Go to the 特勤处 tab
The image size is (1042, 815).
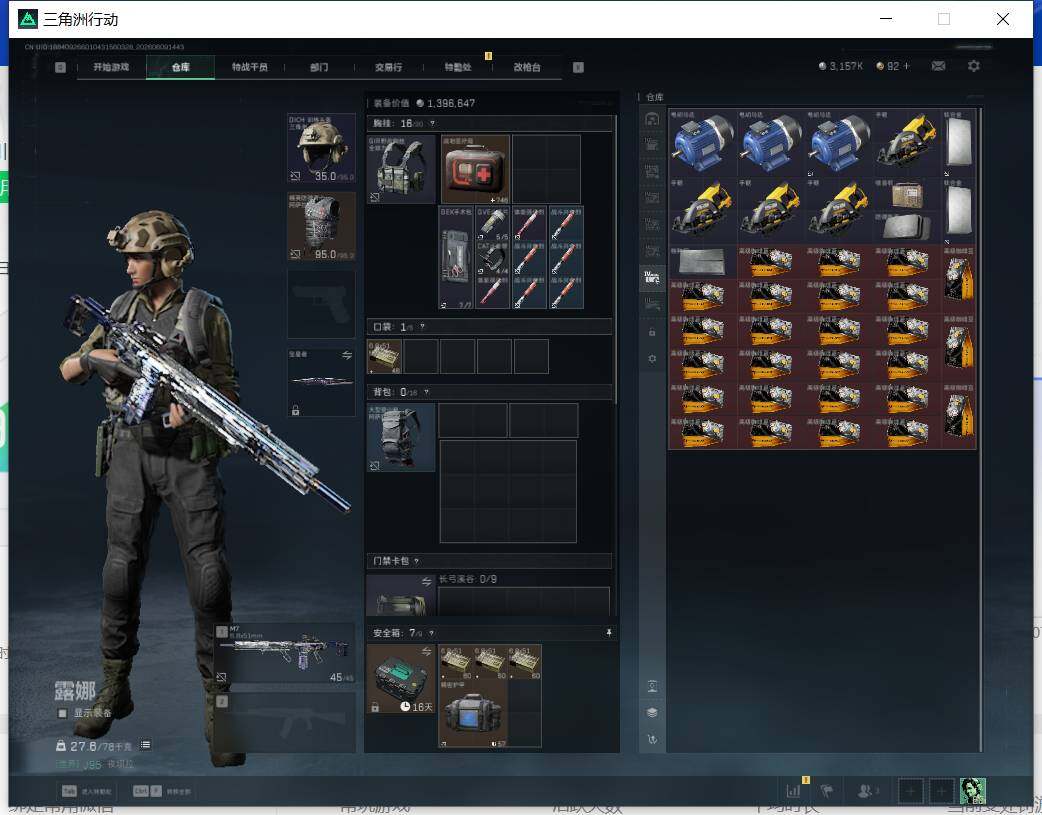pos(458,67)
